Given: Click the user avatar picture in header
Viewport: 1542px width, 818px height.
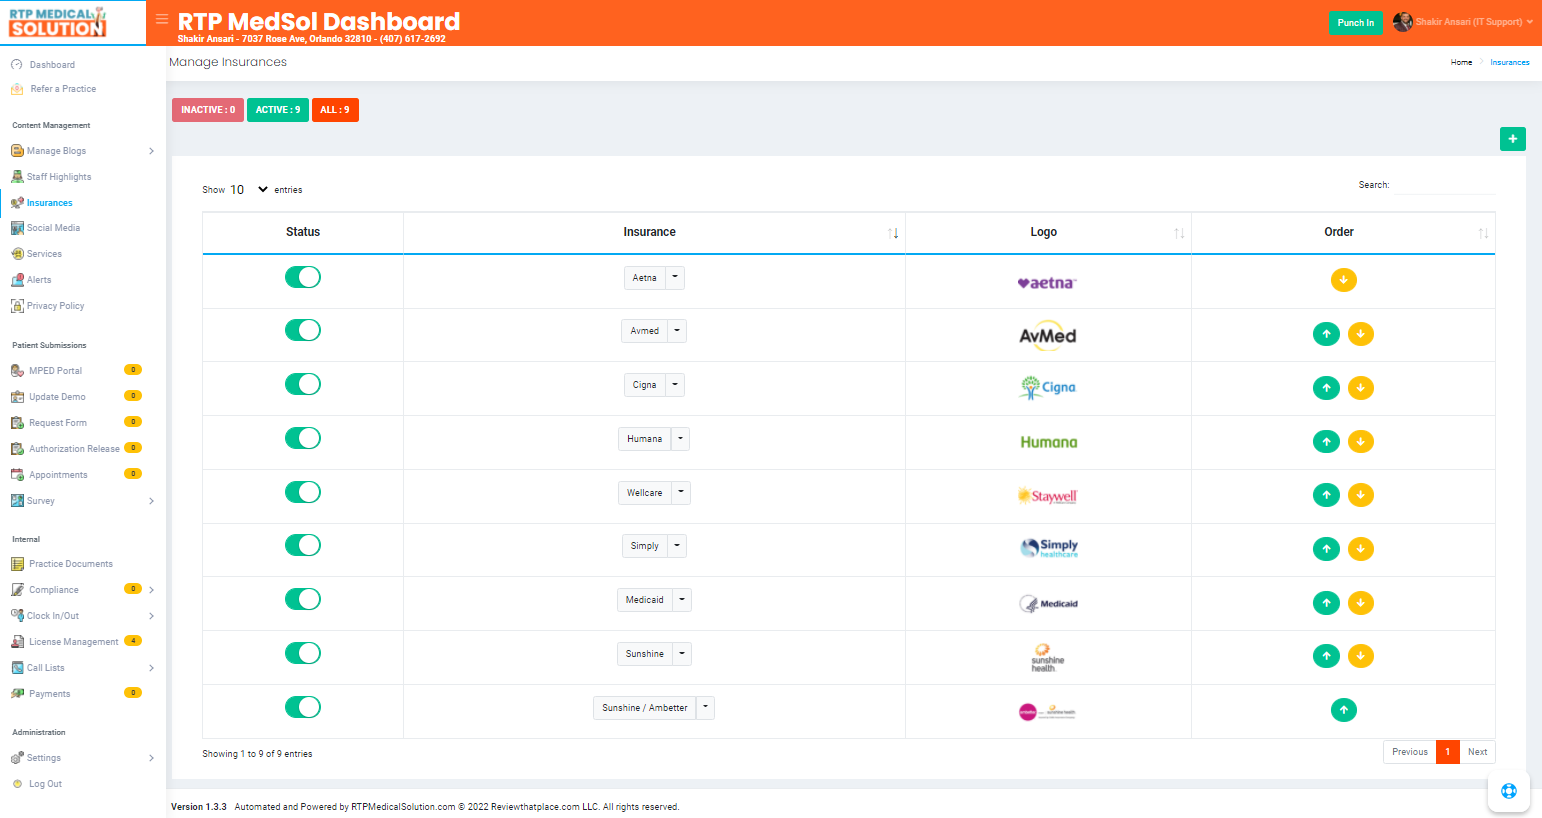Looking at the screenshot, I should [x=1402, y=22].
